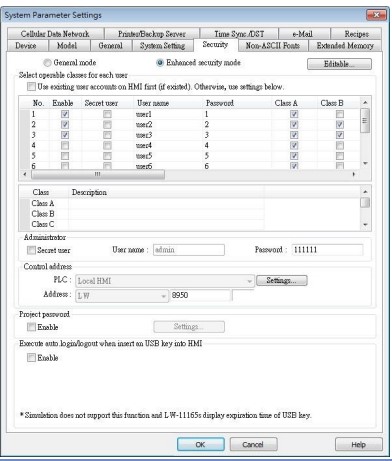This screenshot has width=392, height=461.
Task: Mark user2 as Secret user
Action: click(x=107, y=125)
